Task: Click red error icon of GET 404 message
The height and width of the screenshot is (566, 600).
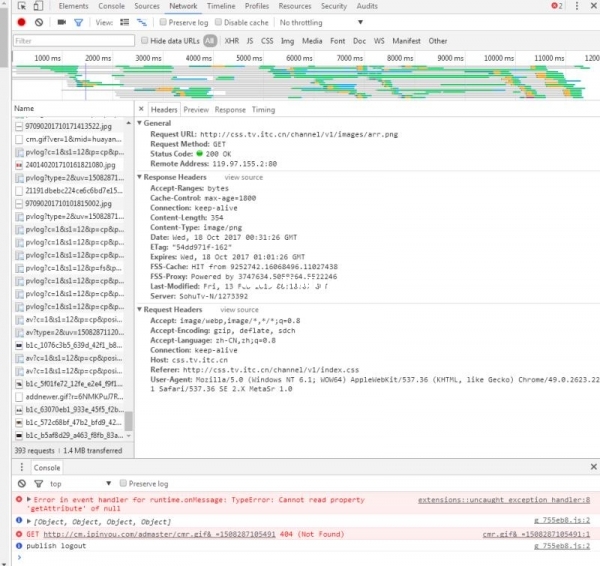Action: pos(19,534)
